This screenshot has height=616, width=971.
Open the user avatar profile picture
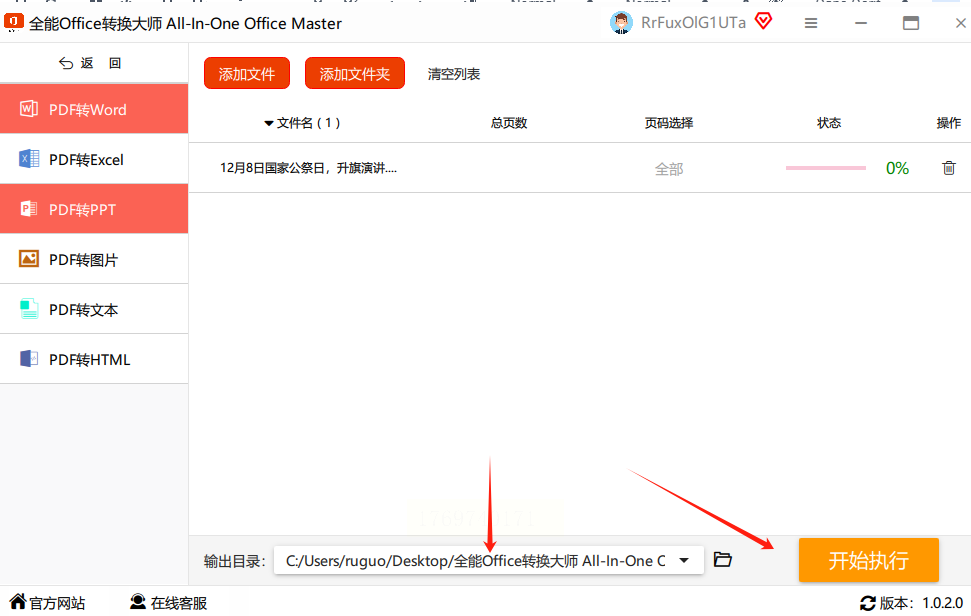click(x=621, y=23)
